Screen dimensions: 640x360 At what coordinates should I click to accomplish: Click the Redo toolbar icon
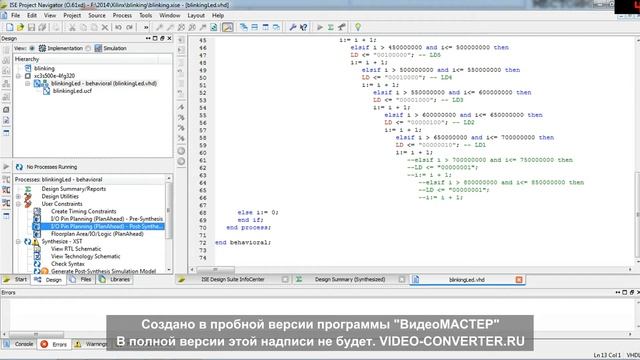pos(129,27)
